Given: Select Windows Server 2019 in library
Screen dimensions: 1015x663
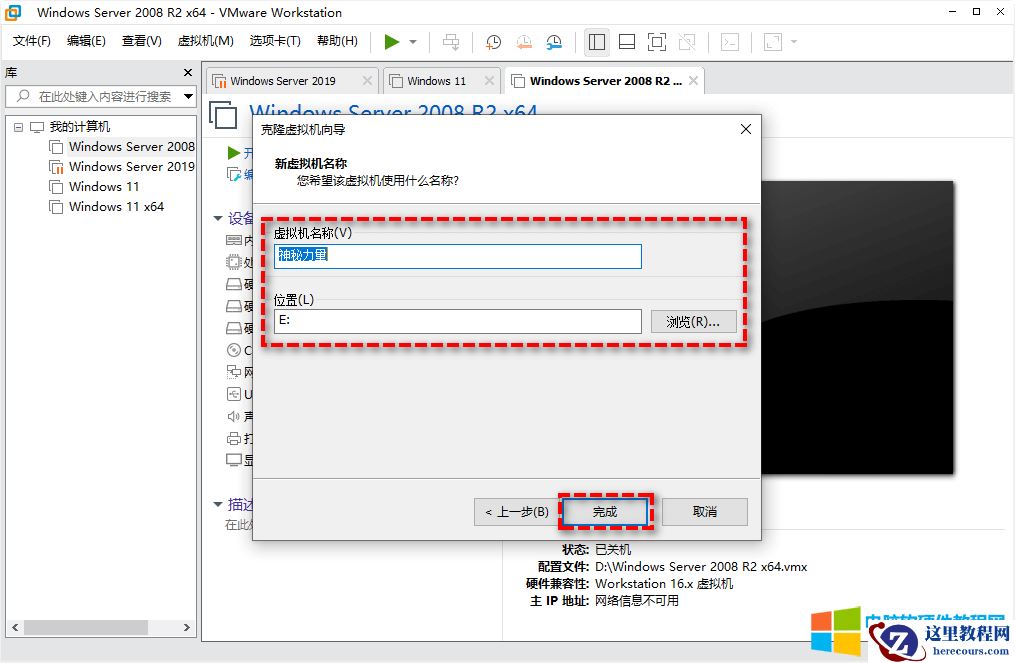Looking at the screenshot, I should point(131,167).
